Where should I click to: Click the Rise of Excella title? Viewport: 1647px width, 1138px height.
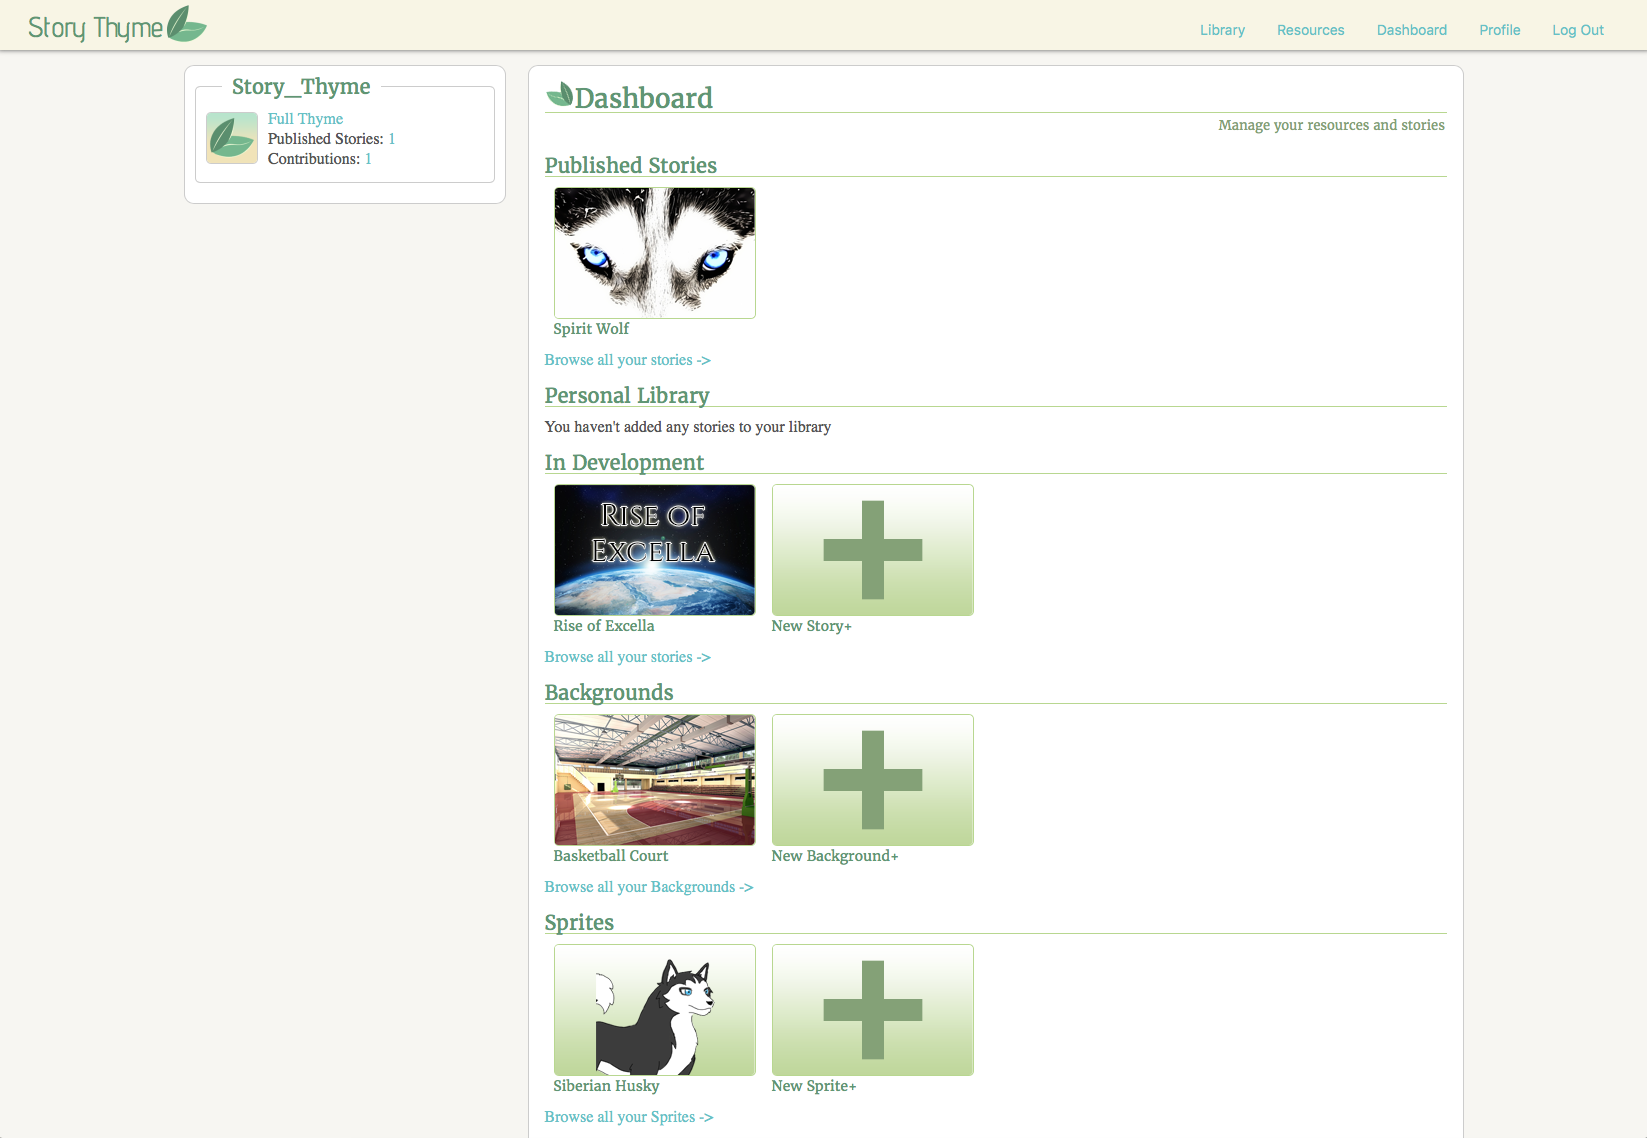click(604, 626)
